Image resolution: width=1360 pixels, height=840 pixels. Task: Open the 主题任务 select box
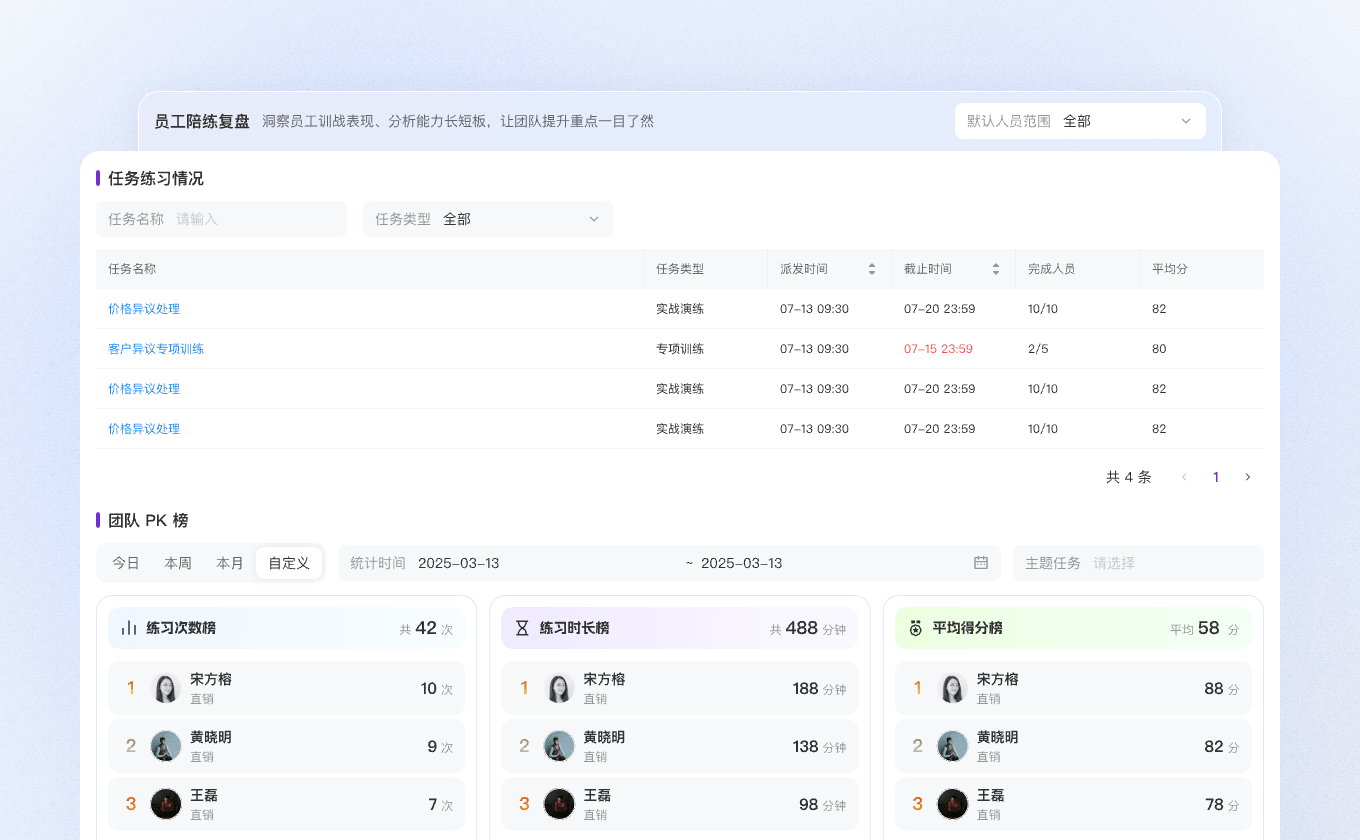(1138, 563)
